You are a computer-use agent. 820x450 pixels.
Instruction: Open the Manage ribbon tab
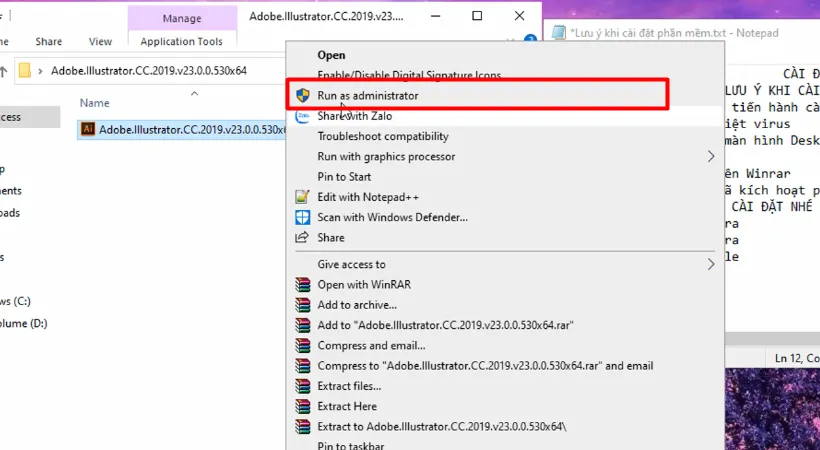pos(182,18)
